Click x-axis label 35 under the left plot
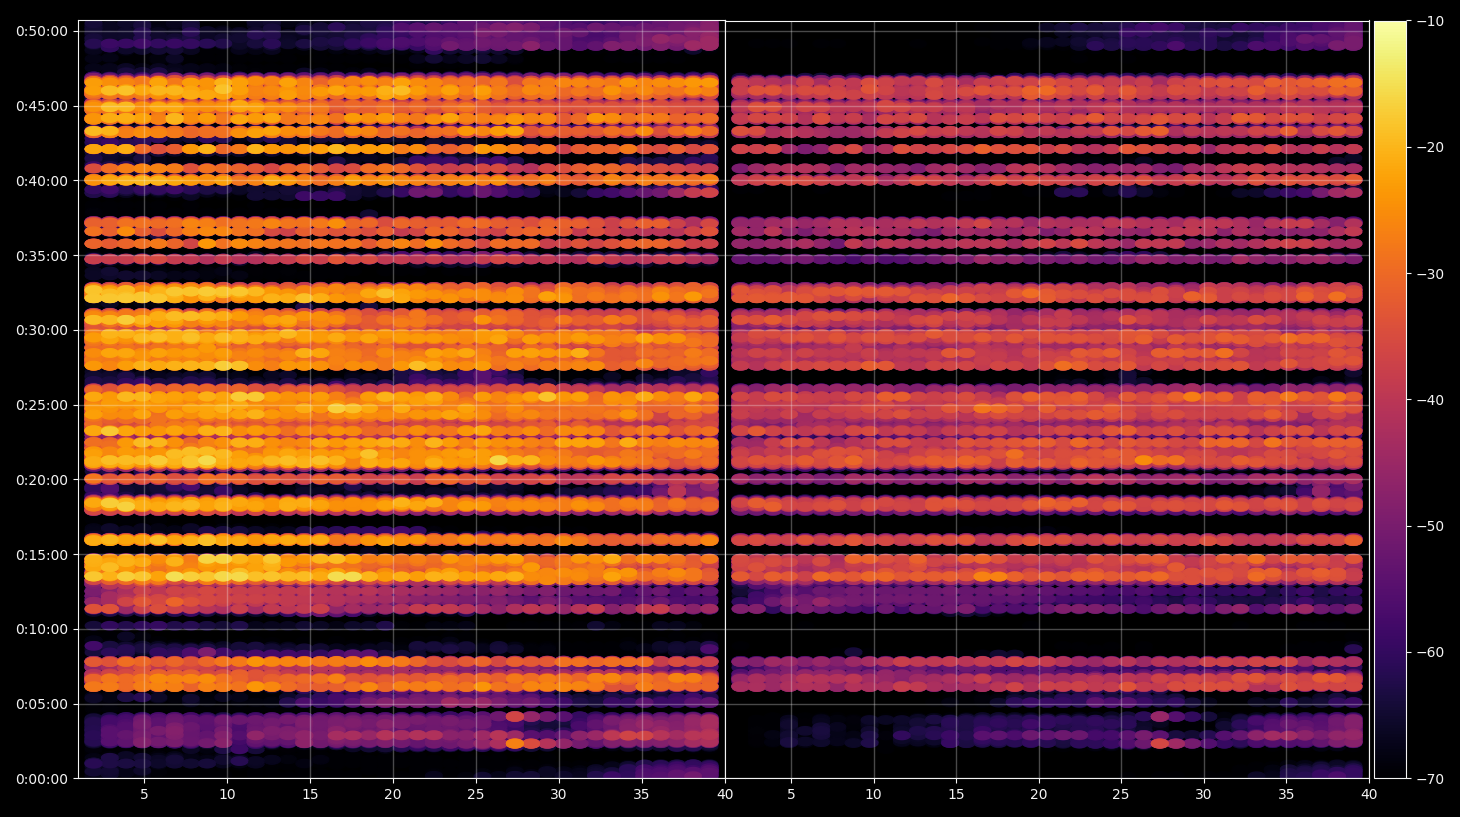The image size is (1460, 817). [641, 795]
